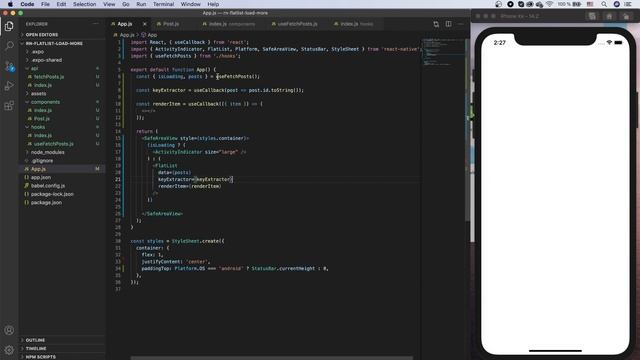Image resolution: width=640 pixels, height=360 pixels.
Task: Expand the assets folder
Action: (x=62, y=93)
